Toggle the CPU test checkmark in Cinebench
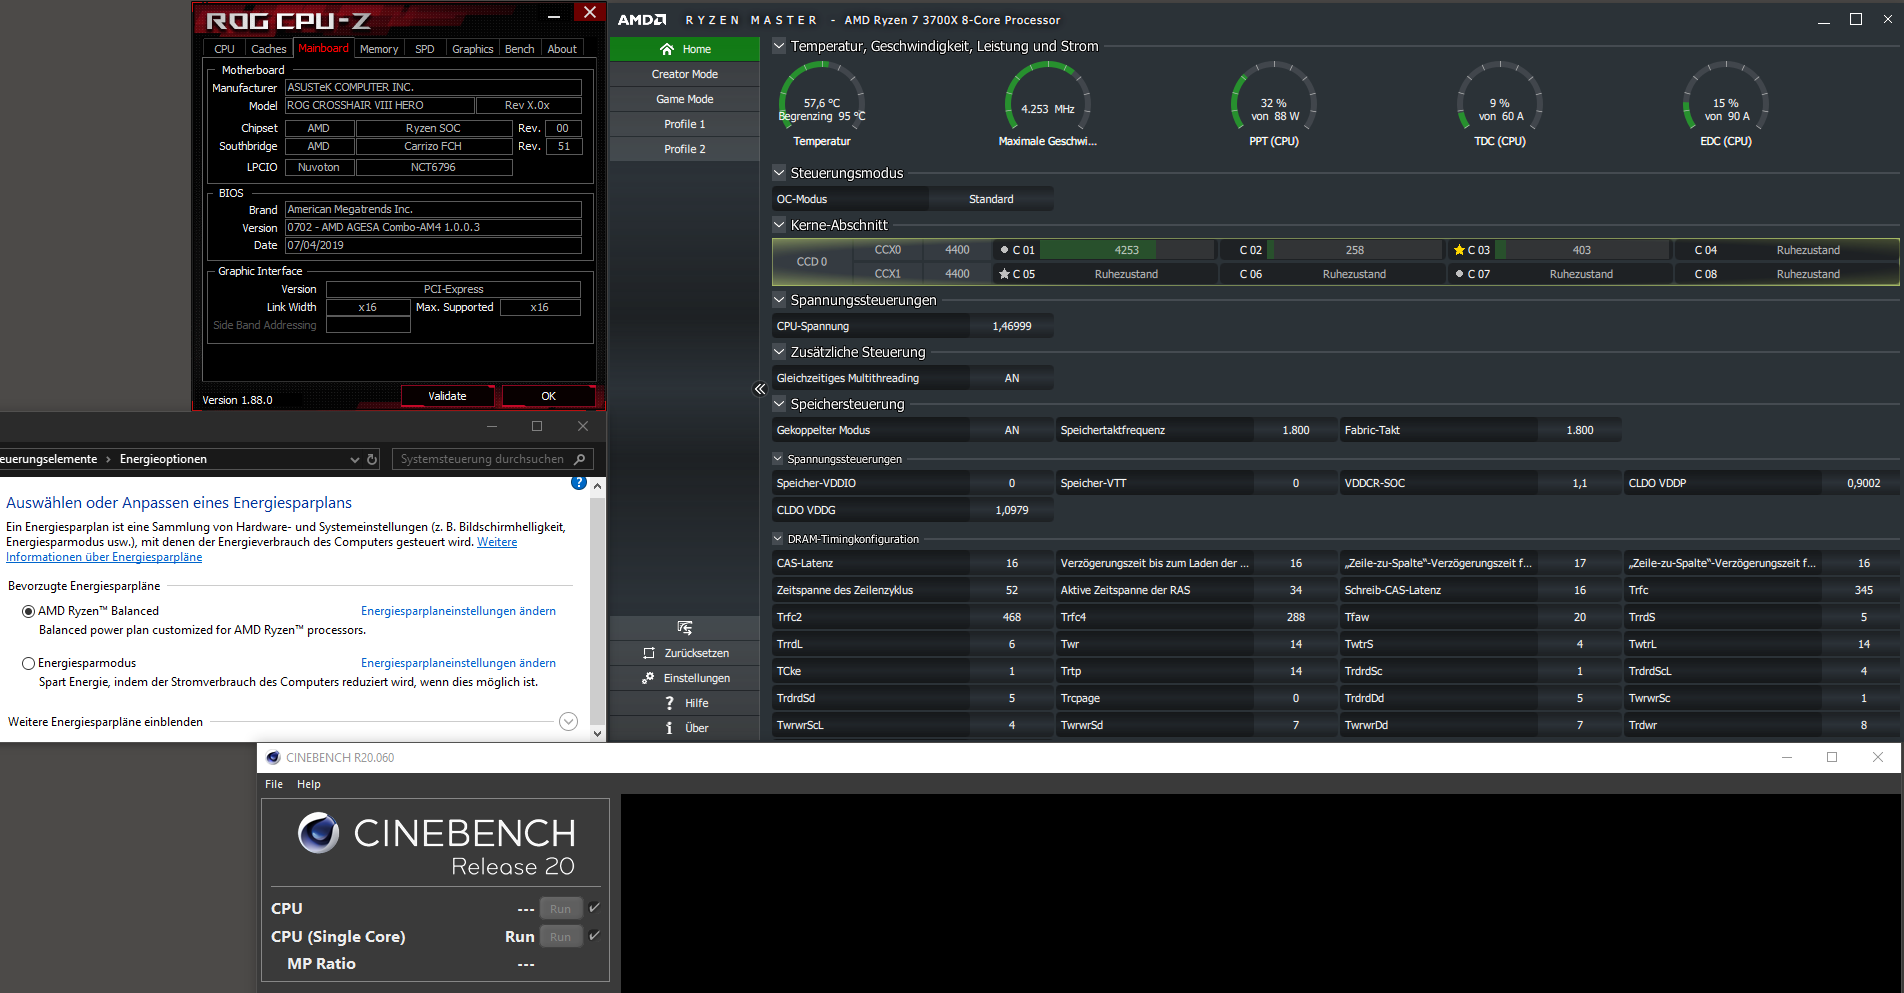 pos(594,908)
